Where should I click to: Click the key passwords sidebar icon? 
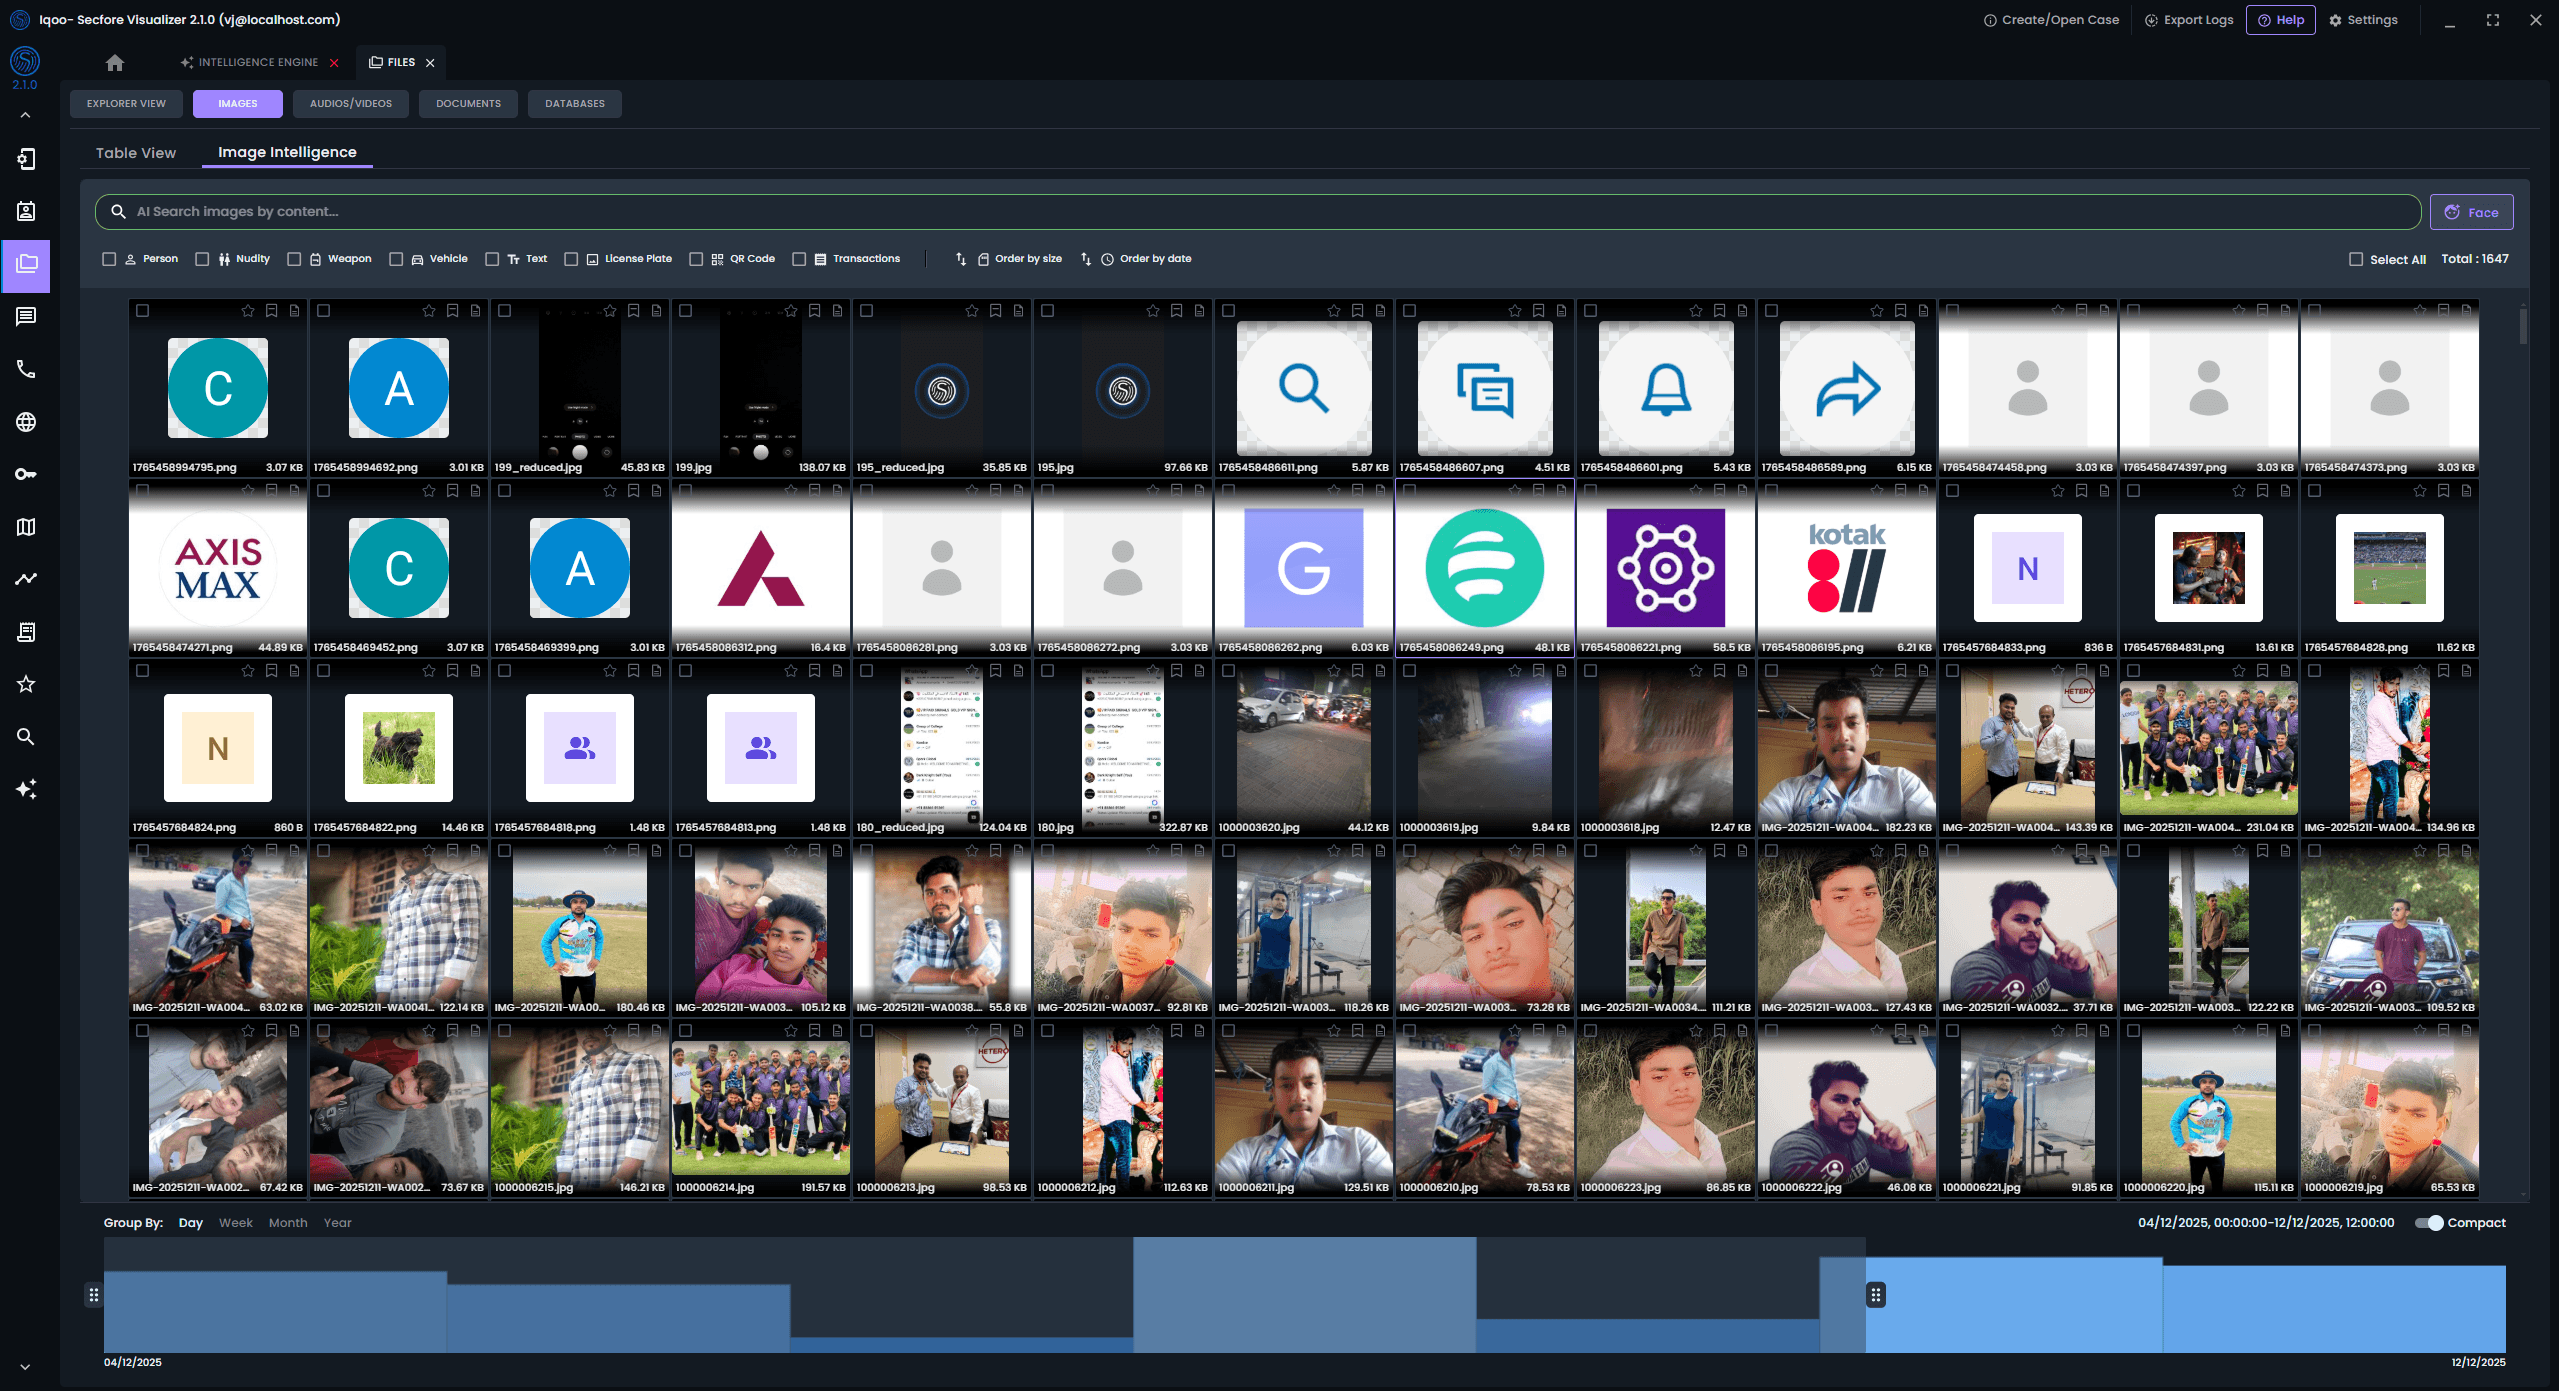click(x=26, y=474)
